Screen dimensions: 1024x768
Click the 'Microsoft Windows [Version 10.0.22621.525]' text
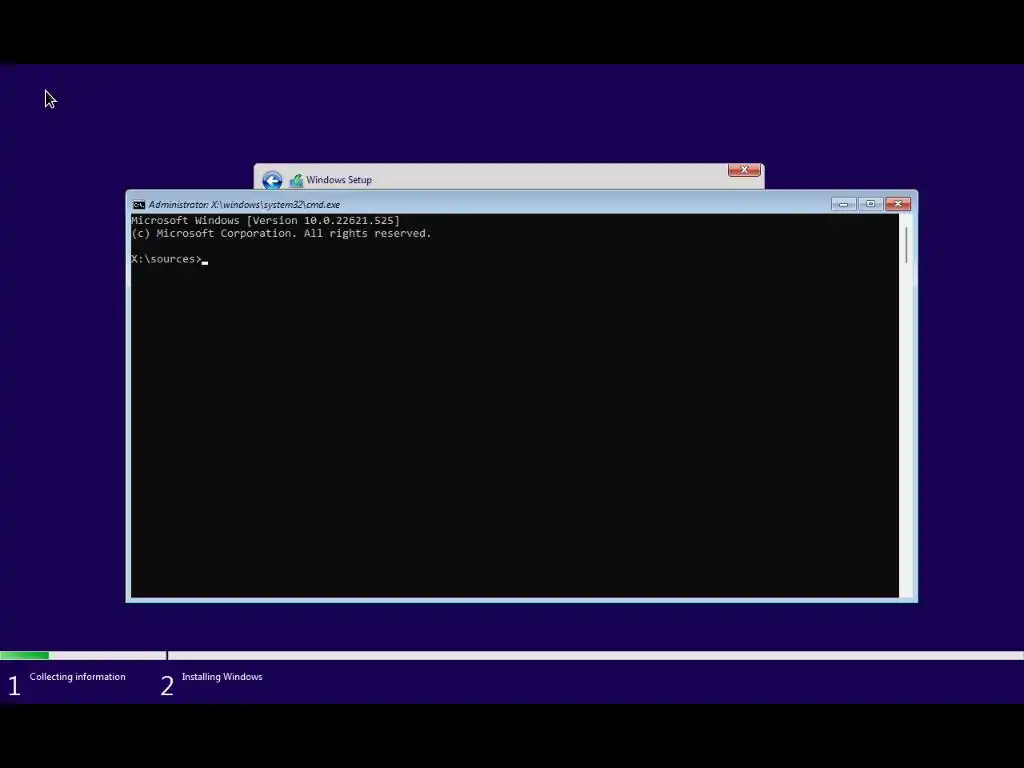coord(265,221)
